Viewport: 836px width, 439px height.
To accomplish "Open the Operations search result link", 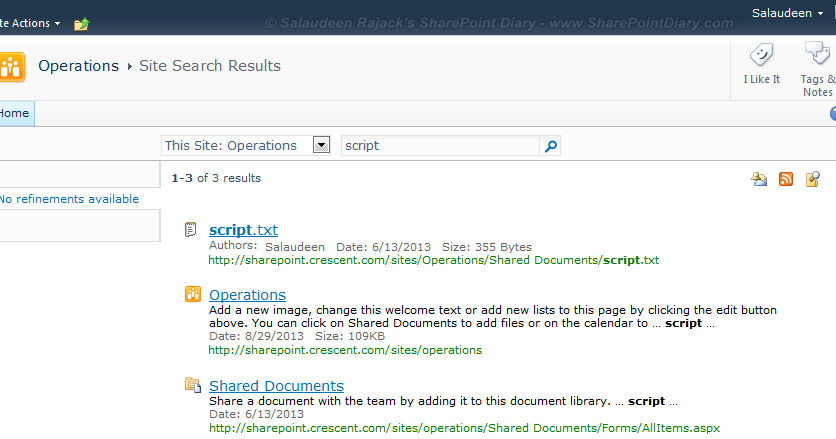I will coord(247,295).
